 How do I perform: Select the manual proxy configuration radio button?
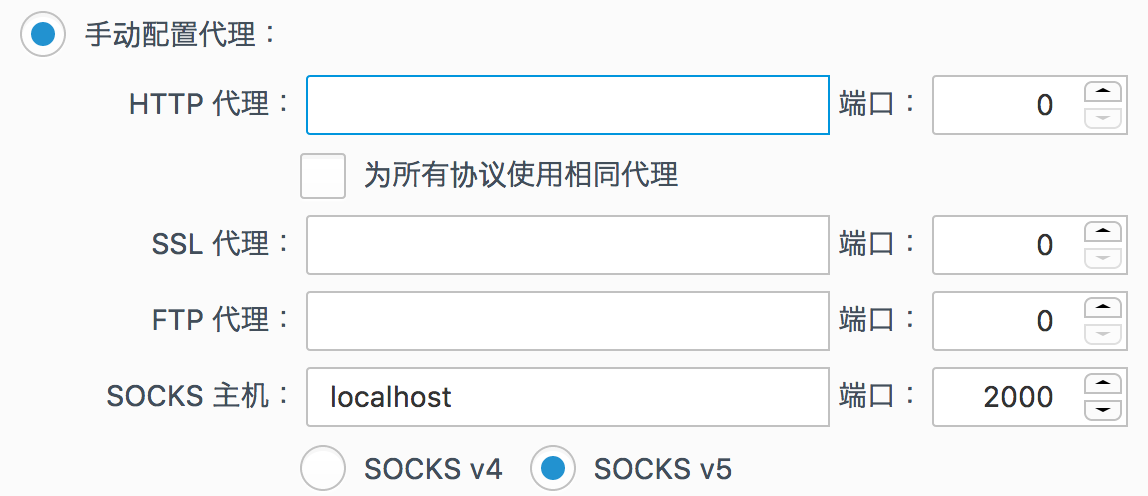pyautogui.click(x=43, y=34)
